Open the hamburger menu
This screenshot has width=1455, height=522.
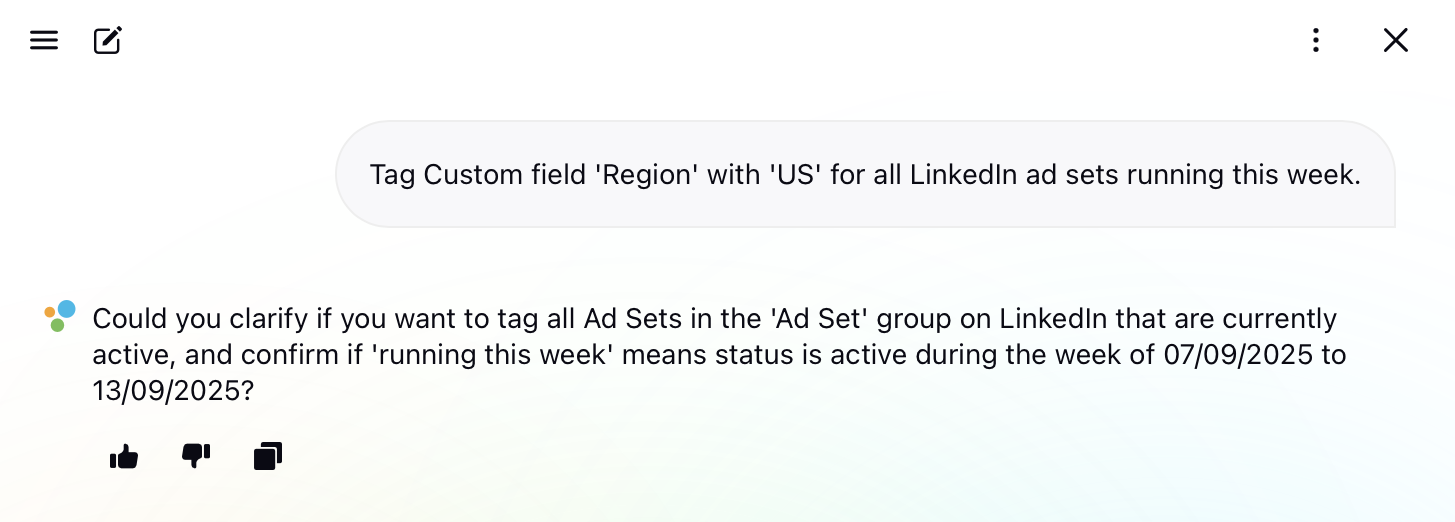[x=44, y=40]
